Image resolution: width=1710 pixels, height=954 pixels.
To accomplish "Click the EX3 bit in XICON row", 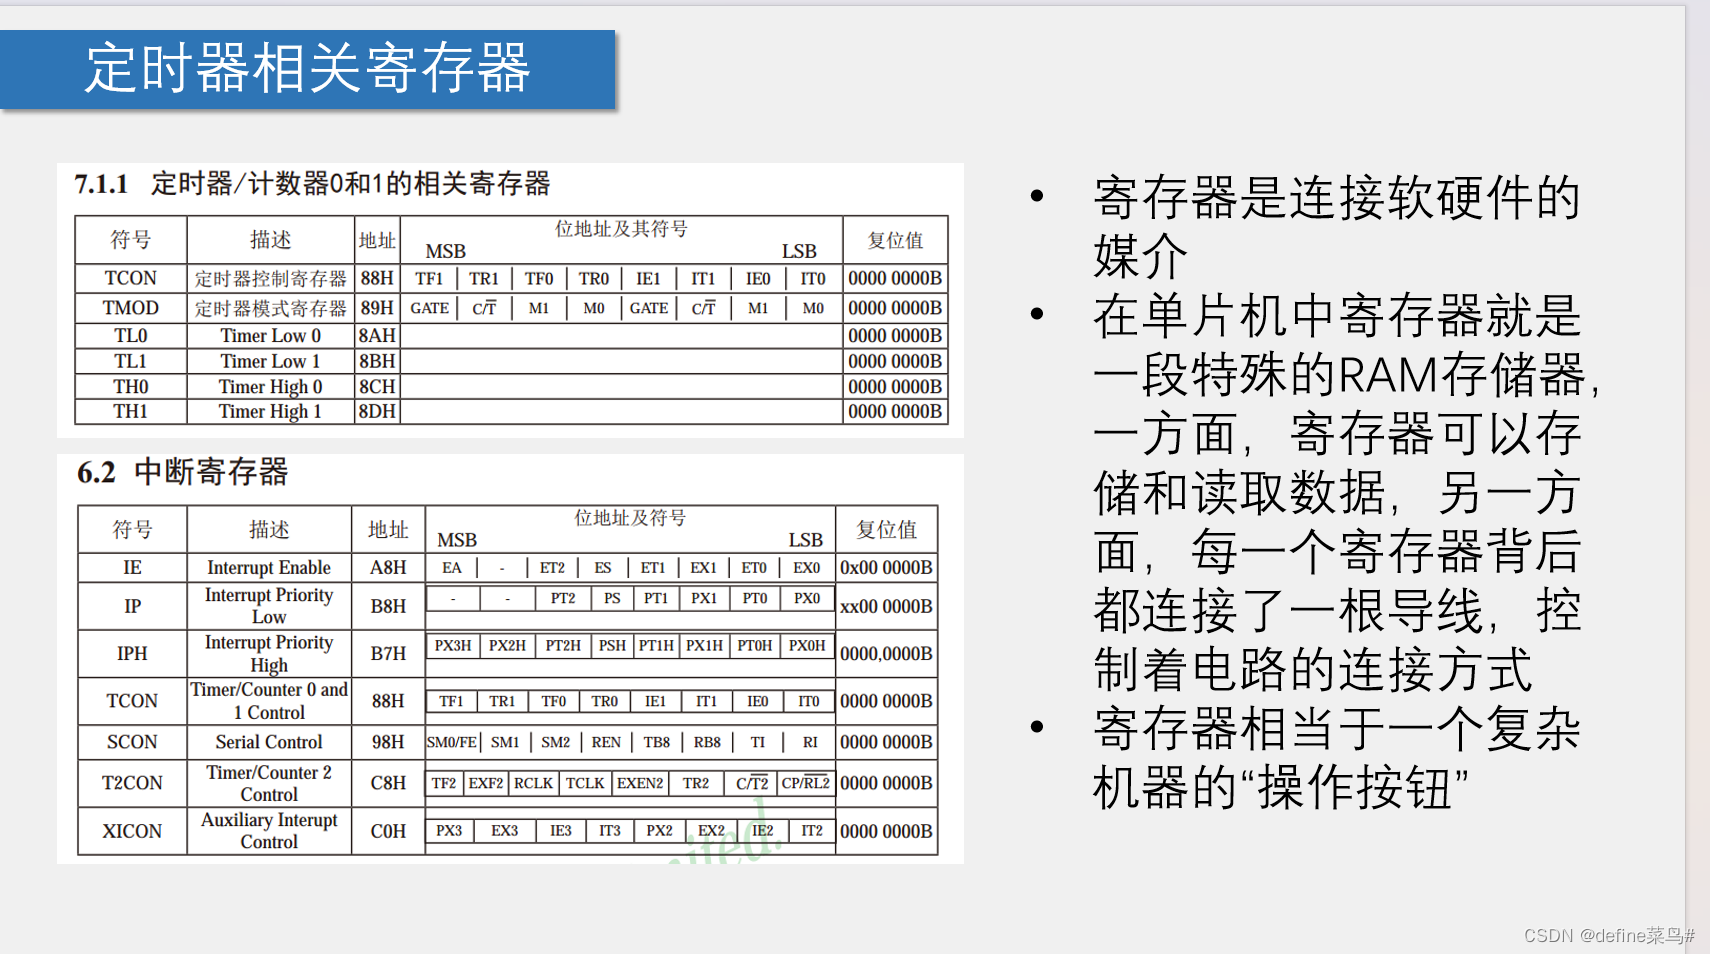I will [505, 831].
